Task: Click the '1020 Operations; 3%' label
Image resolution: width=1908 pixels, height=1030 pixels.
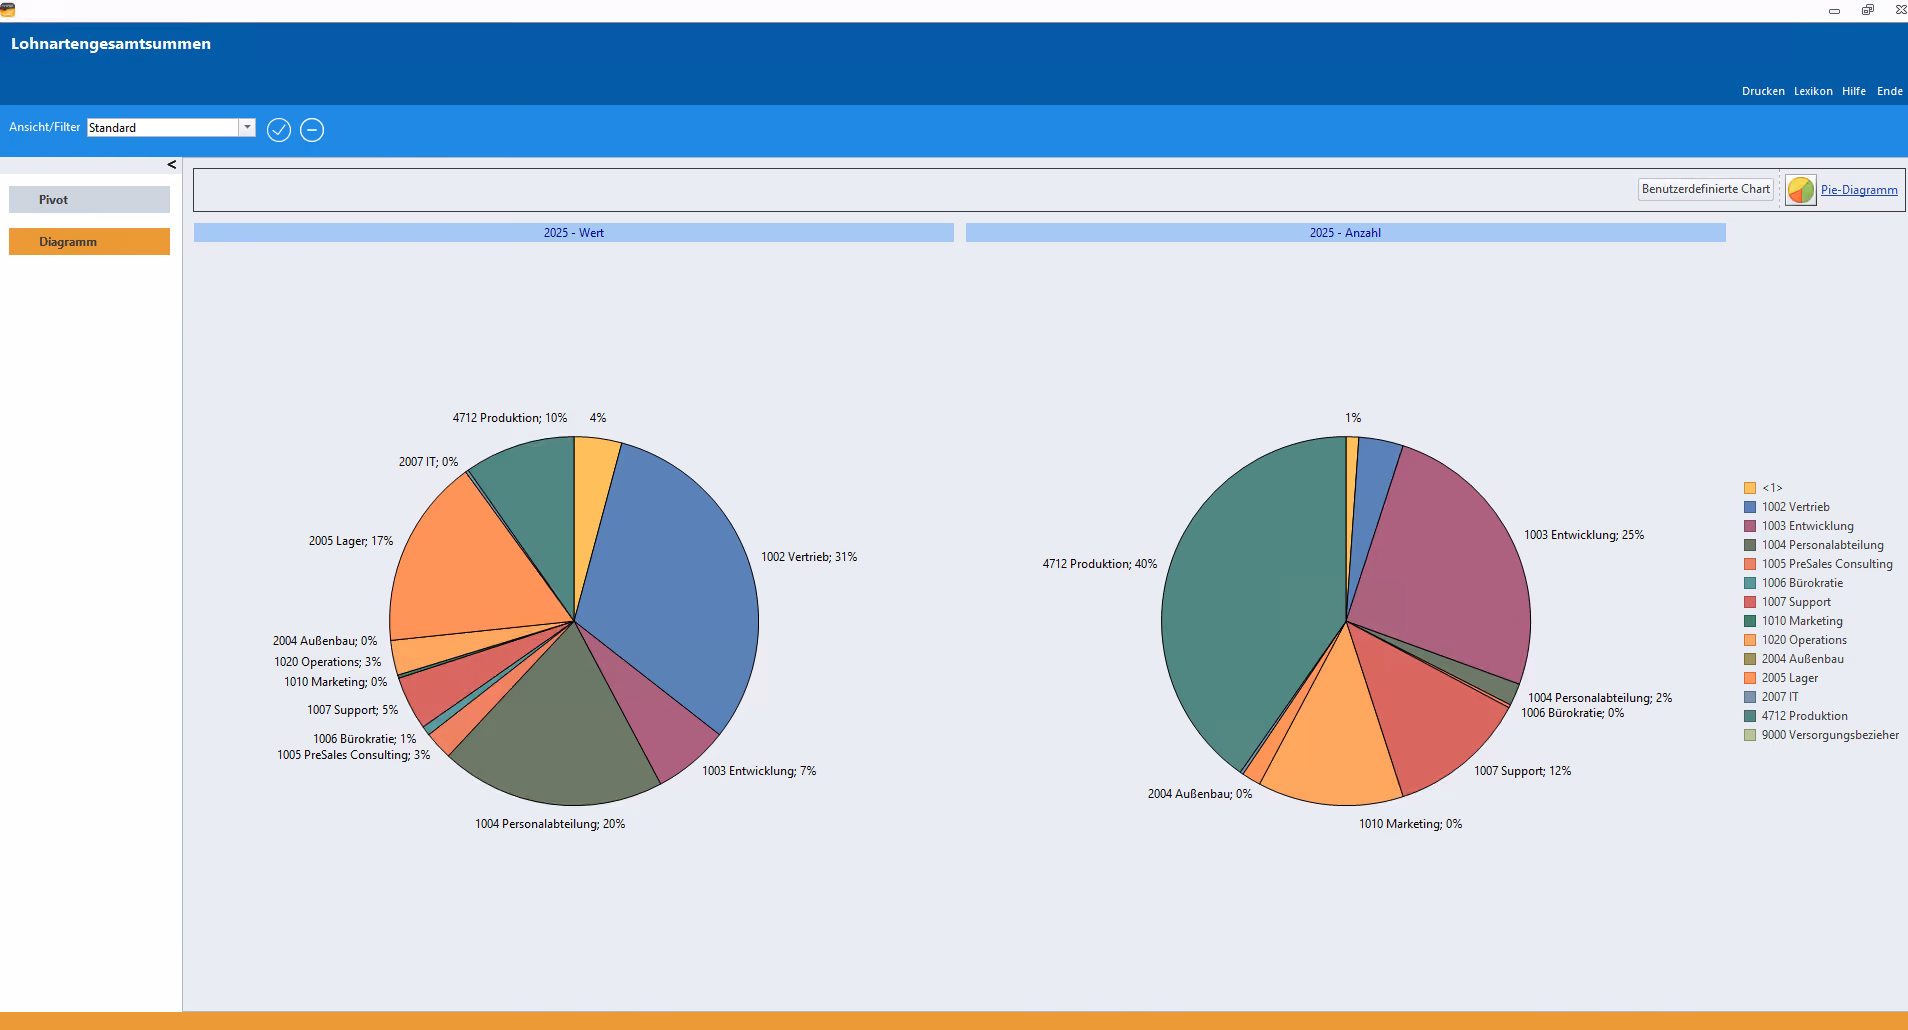Action: tap(328, 662)
